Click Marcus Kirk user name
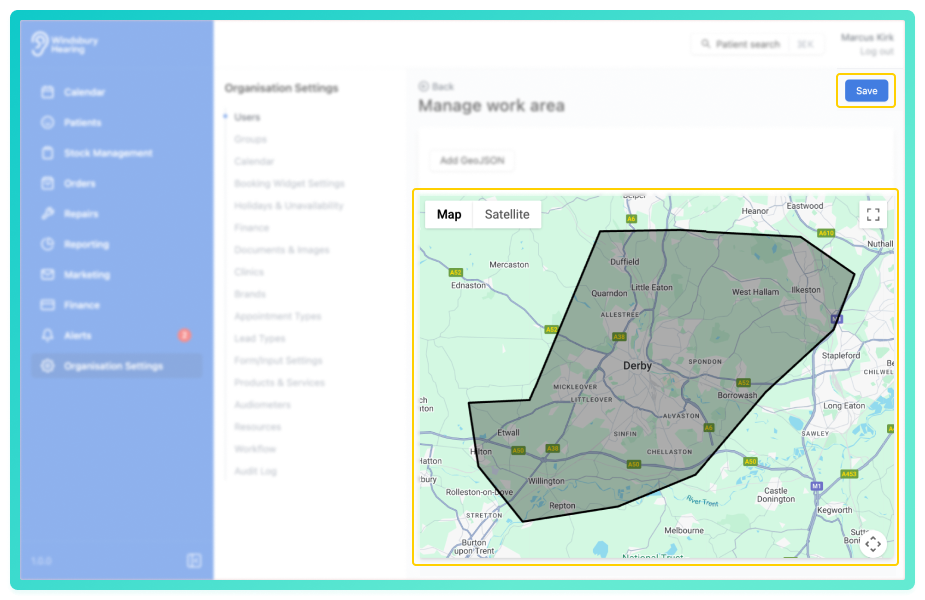 pos(867,37)
